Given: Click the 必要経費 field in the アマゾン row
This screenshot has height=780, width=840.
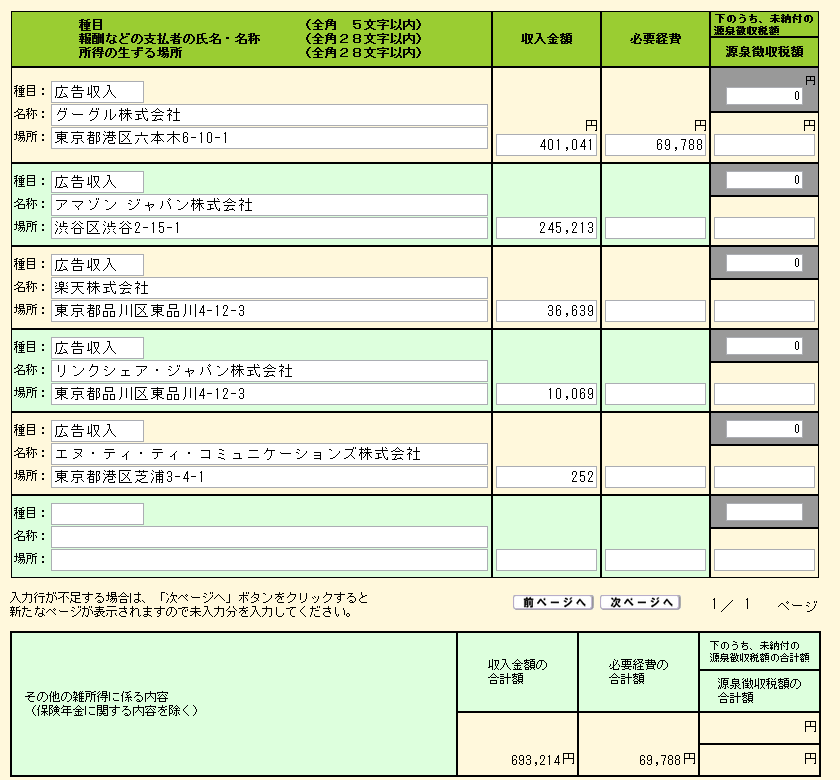Looking at the screenshot, I should click(x=655, y=228).
